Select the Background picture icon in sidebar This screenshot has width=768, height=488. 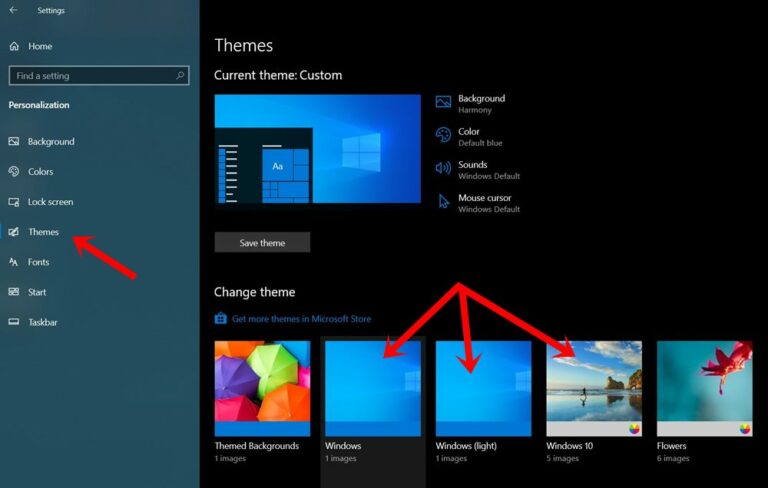(x=14, y=142)
